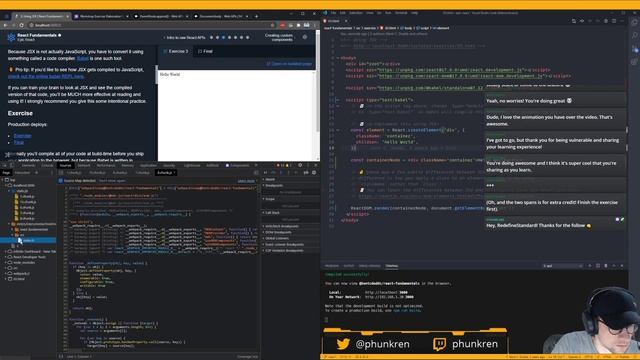The height and width of the screenshot is (360, 640).
Task: Click the React logo on the workshop page
Action: click(x=11, y=37)
